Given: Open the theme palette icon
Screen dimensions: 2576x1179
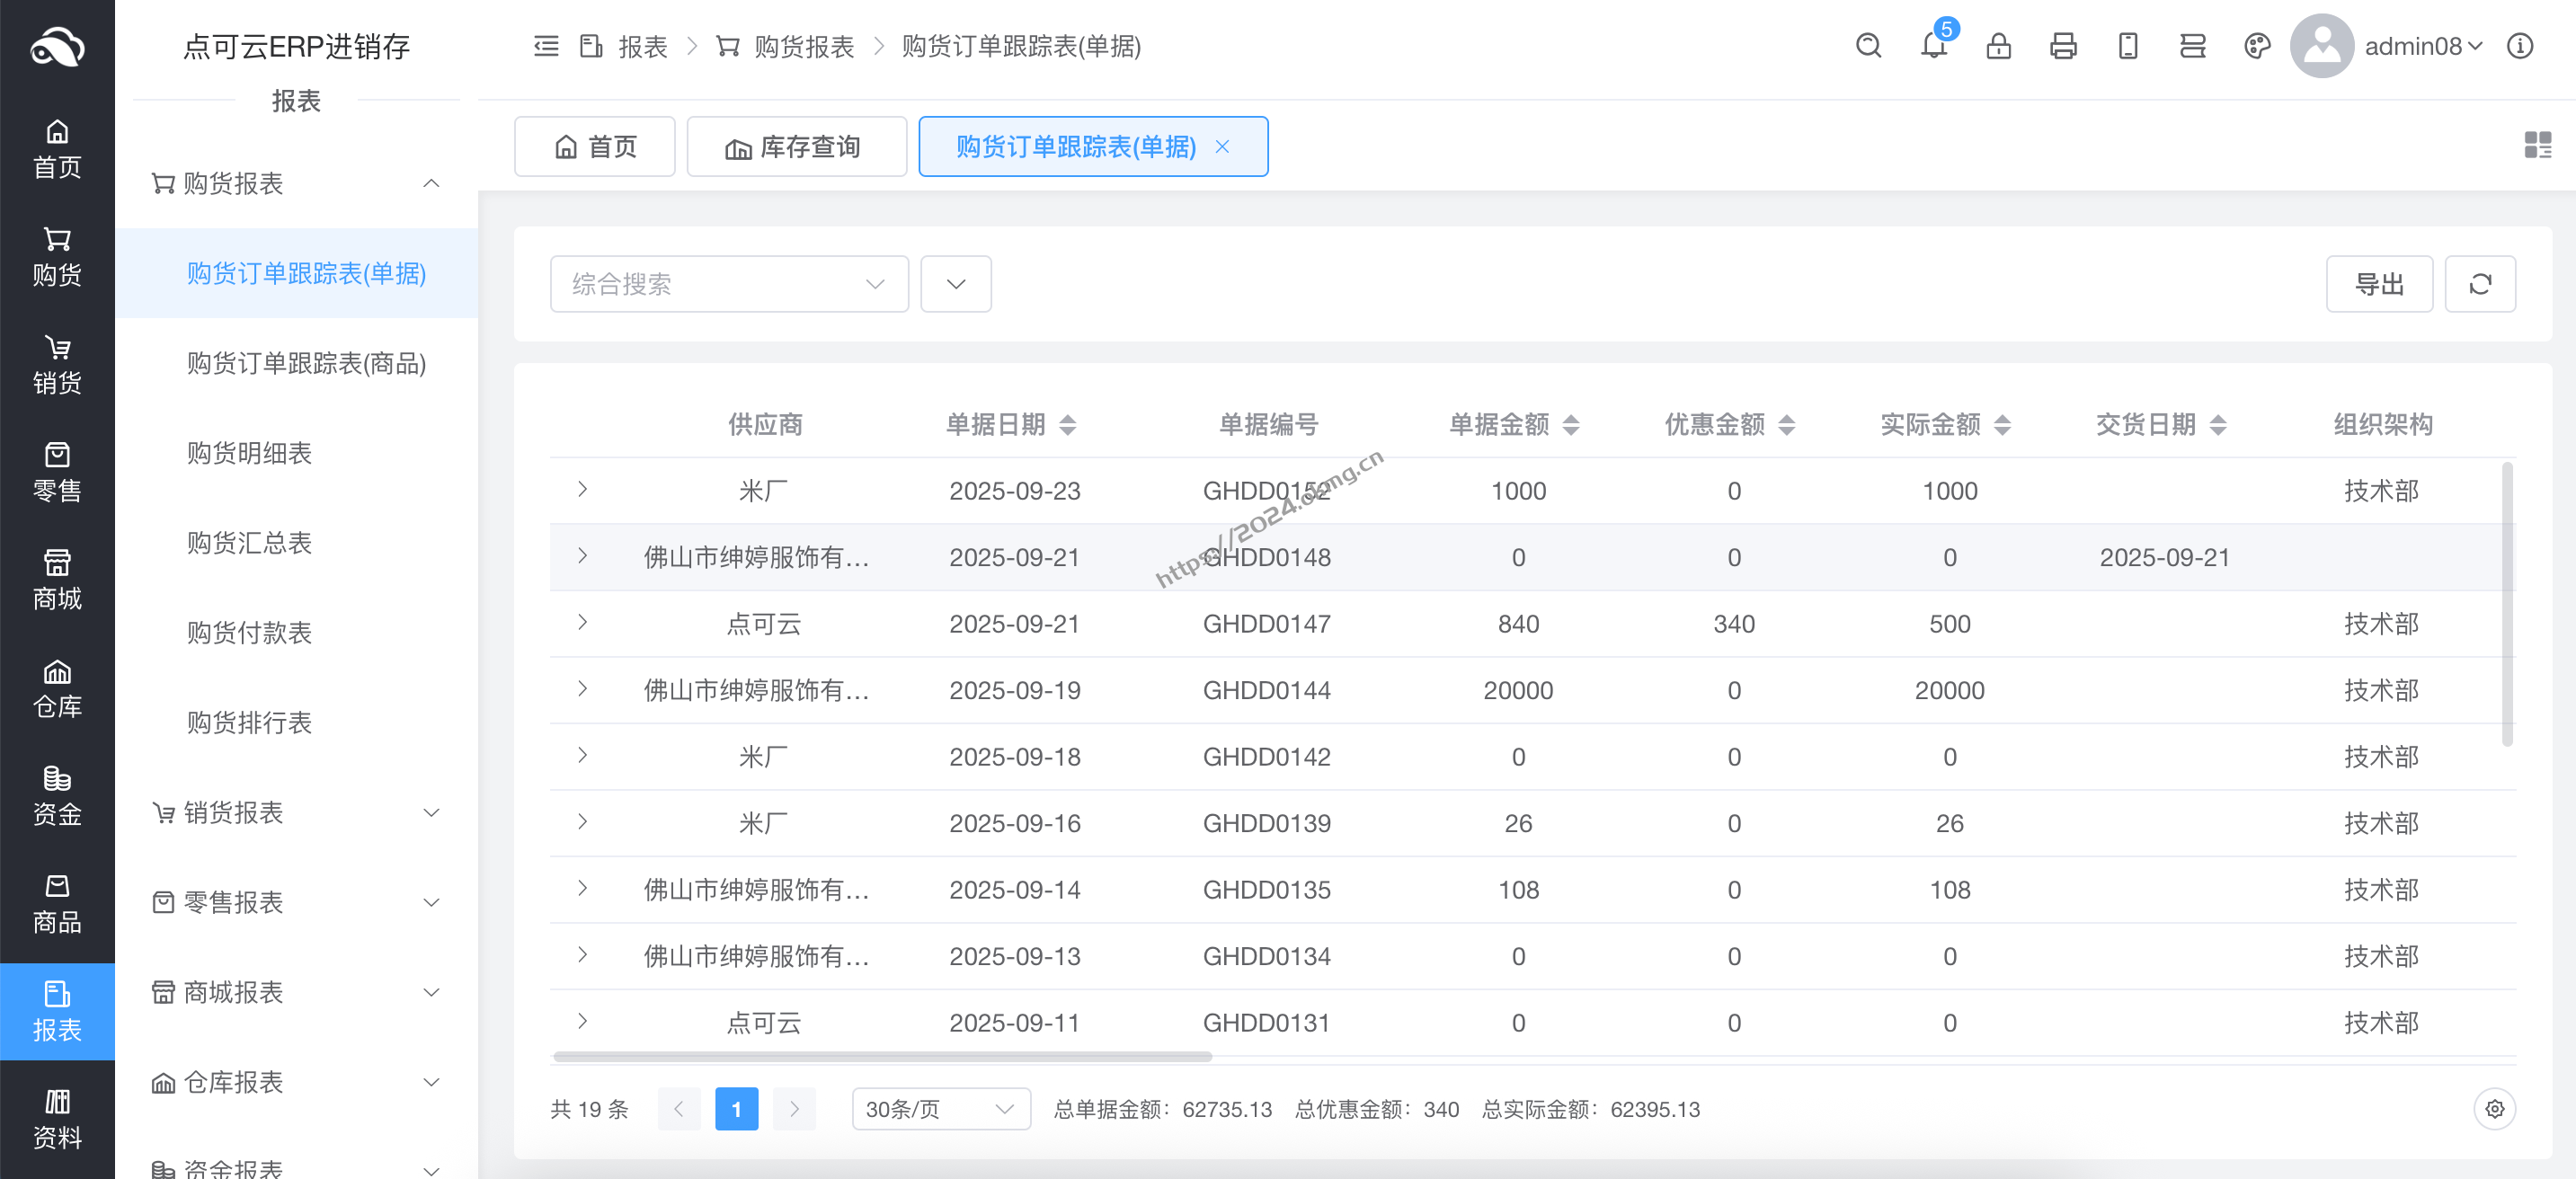Looking at the screenshot, I should pyautogui.click(x=2257, y=46).
